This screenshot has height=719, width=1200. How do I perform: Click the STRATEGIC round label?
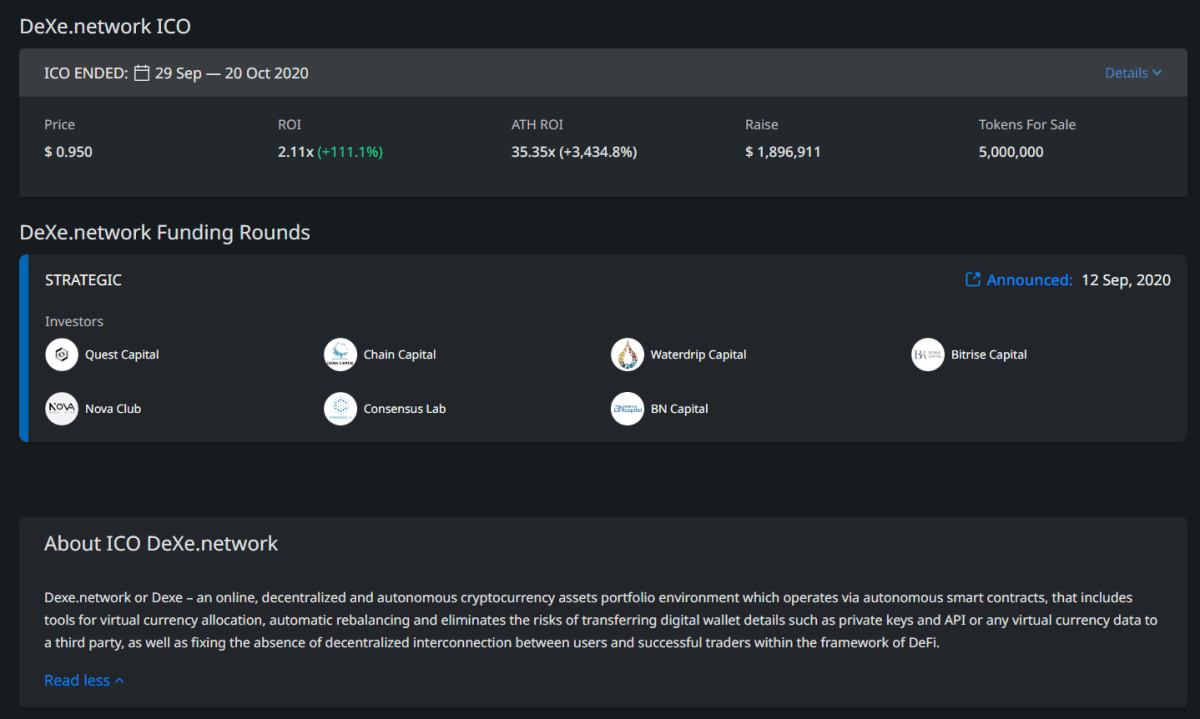tap(83, 280)
